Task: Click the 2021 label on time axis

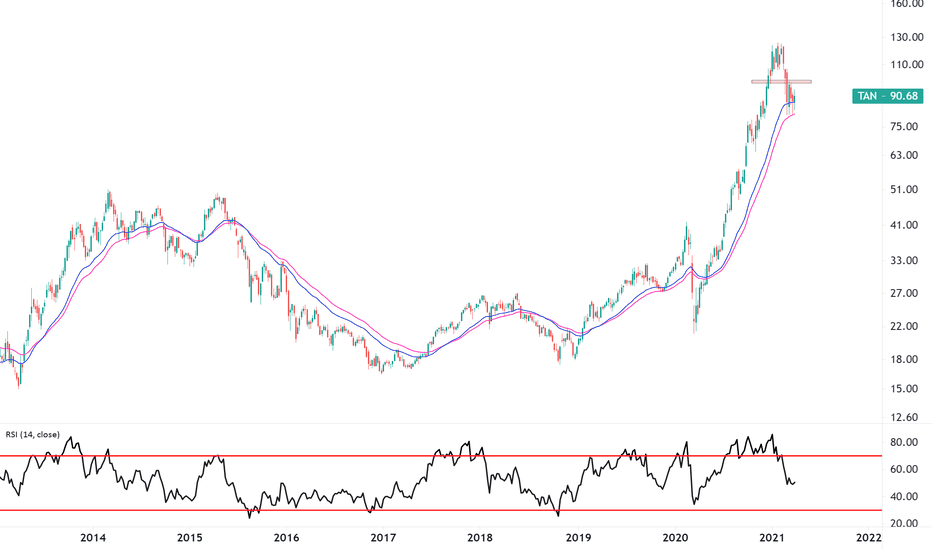Action: click(x=772, y=538)
